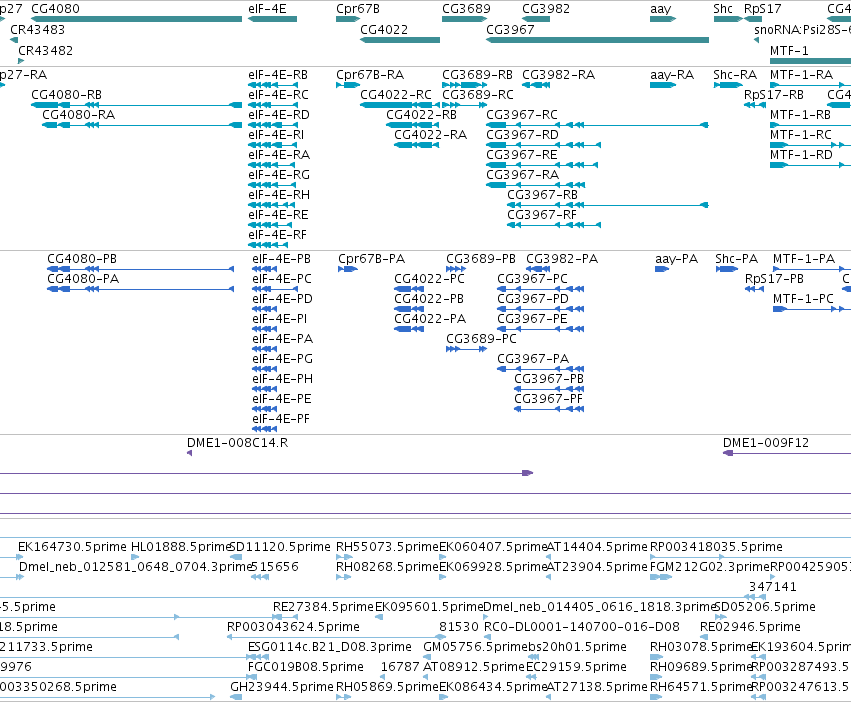Select the CG3689 gene label
This screenshot has height=702, width=851.
click(x=466, y=9)
